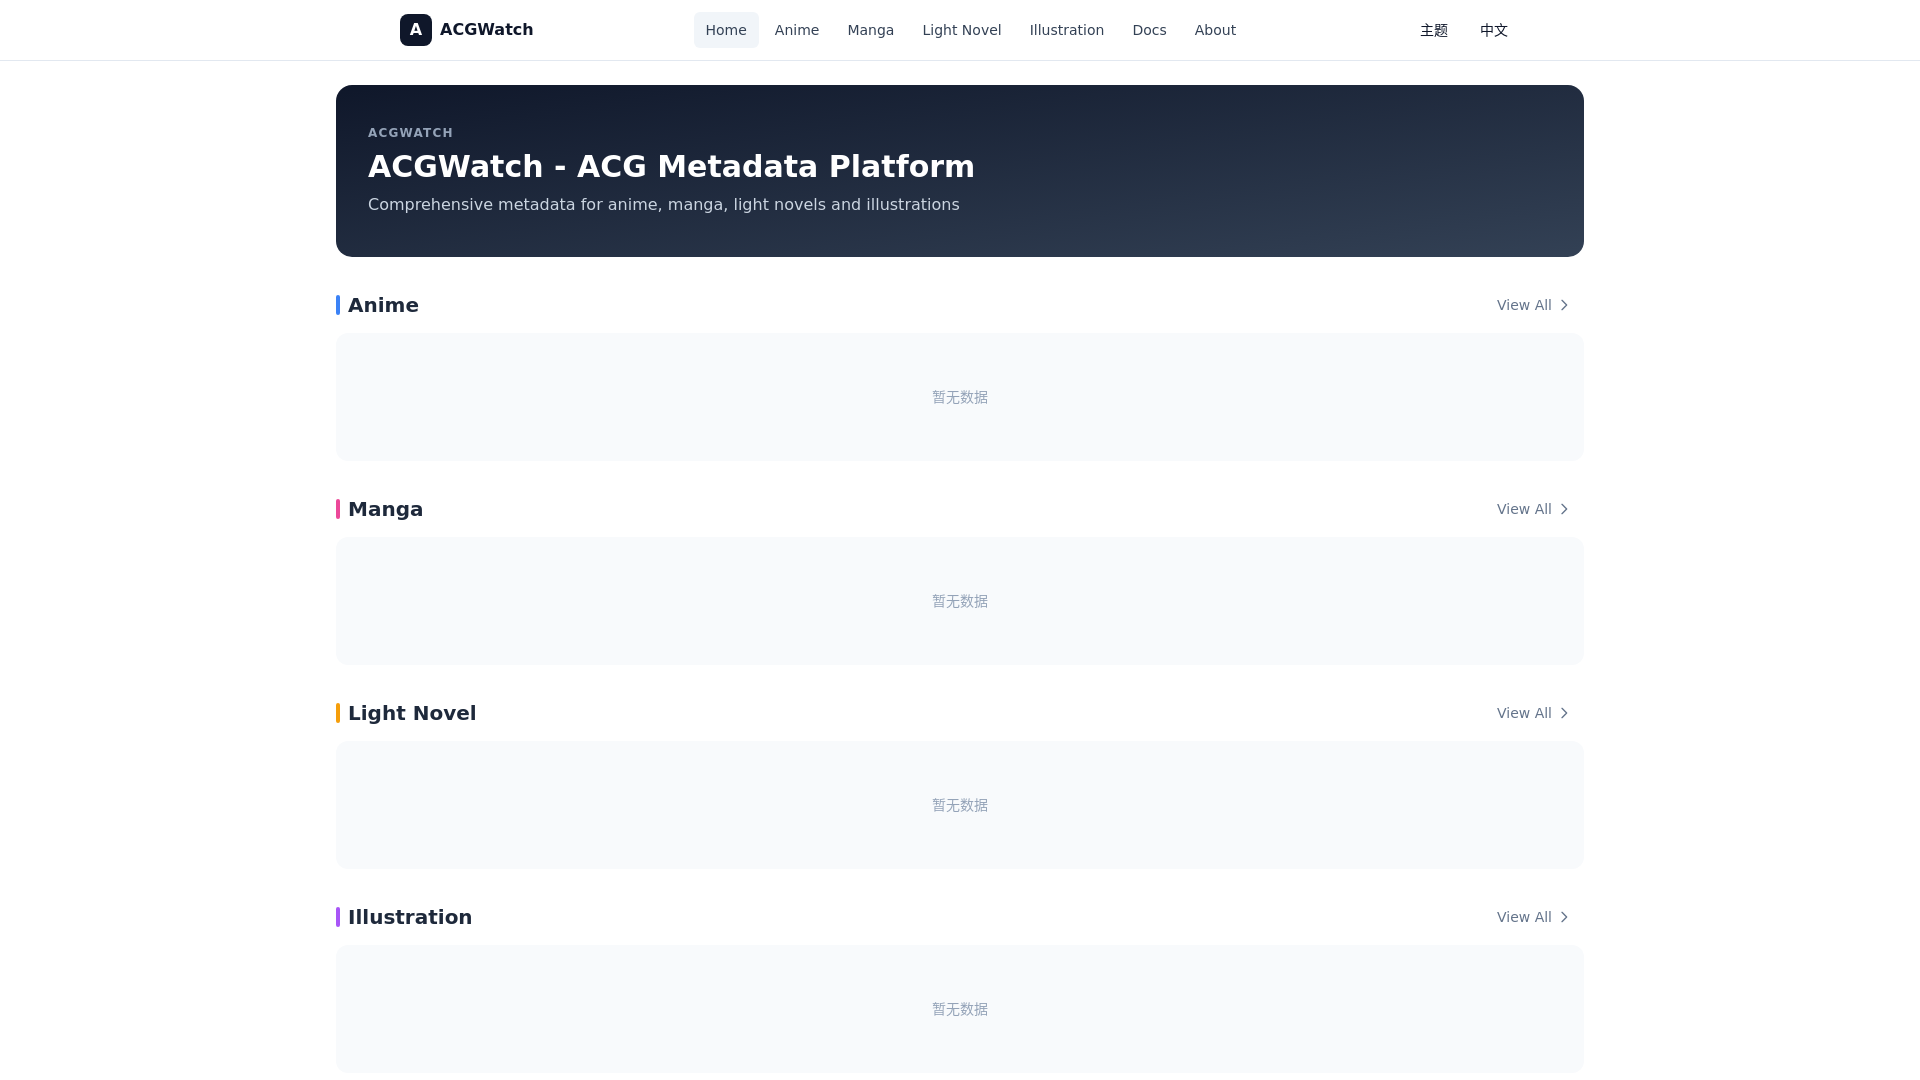Open the About page from the navbar
Viewport: 1920px width, 1080px height.
[1215, 30]
